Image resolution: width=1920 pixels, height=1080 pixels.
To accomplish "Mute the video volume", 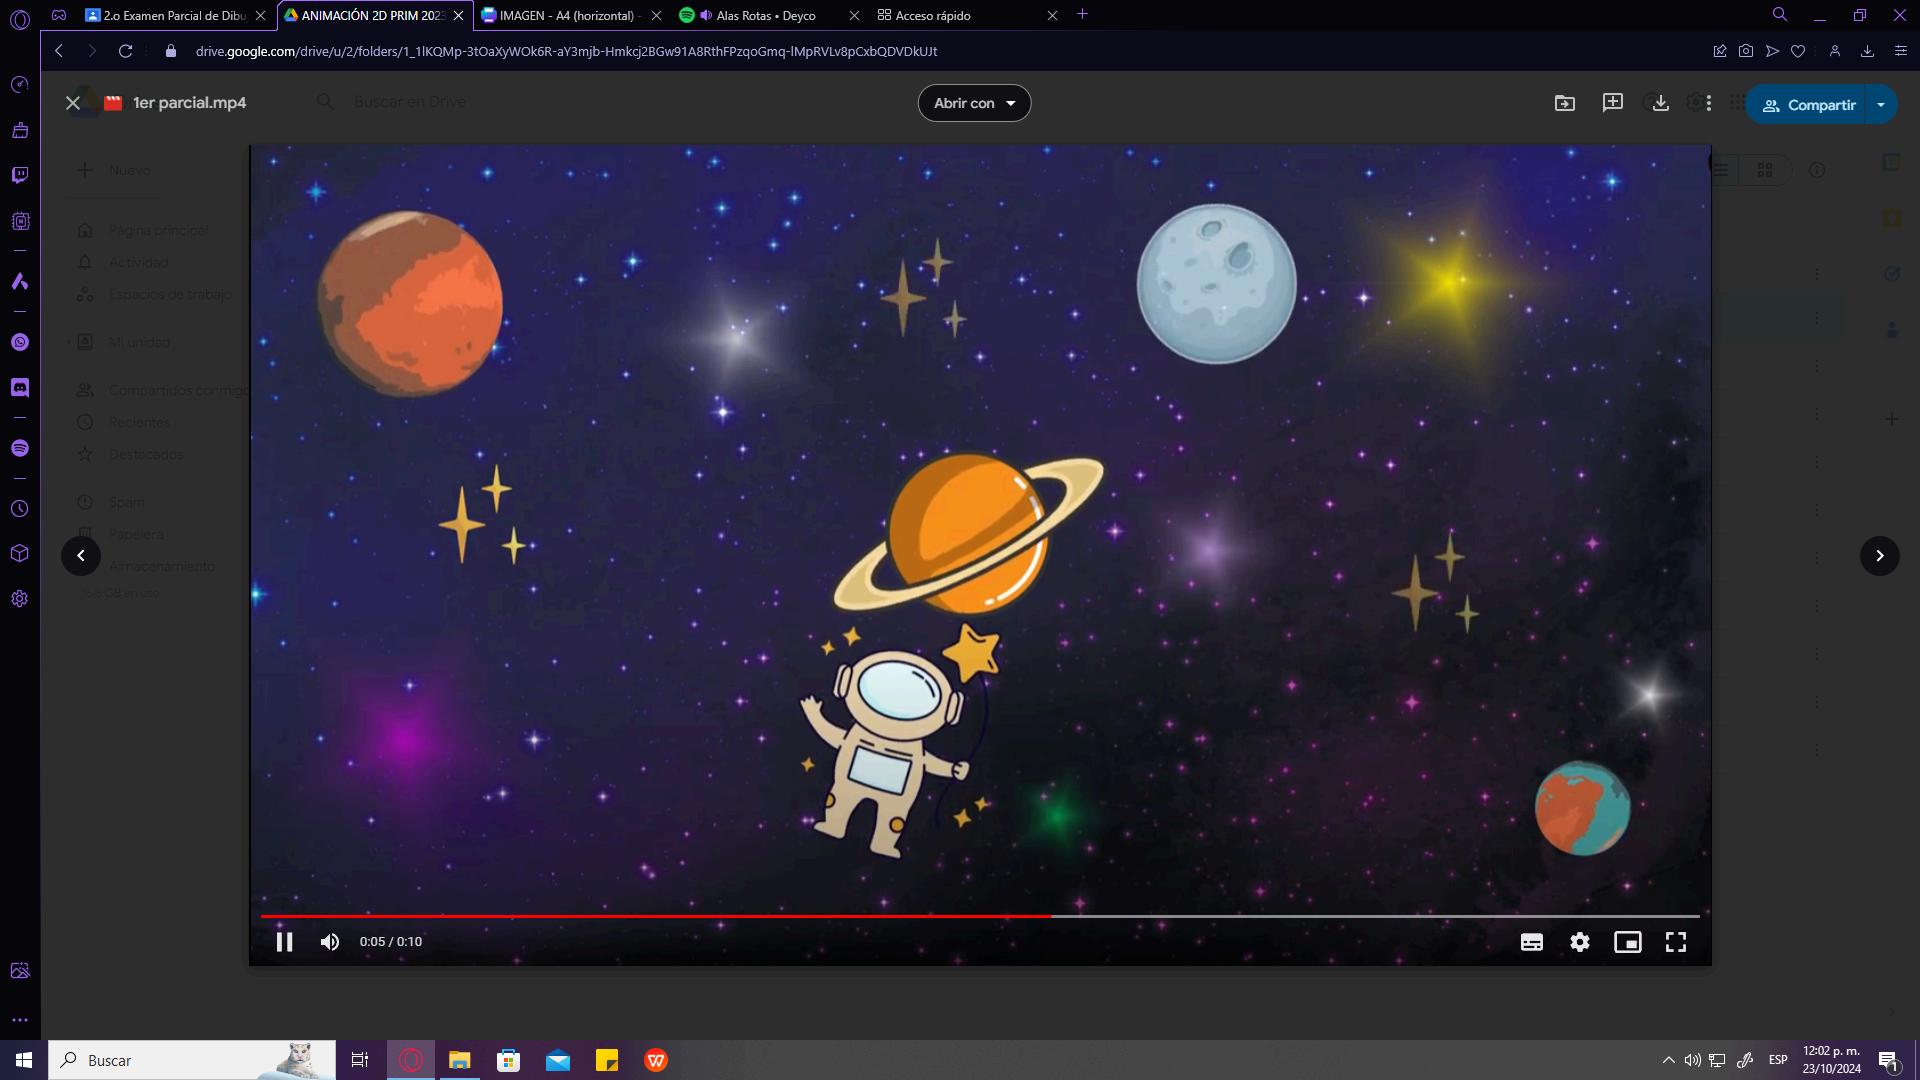I will 330,942.
